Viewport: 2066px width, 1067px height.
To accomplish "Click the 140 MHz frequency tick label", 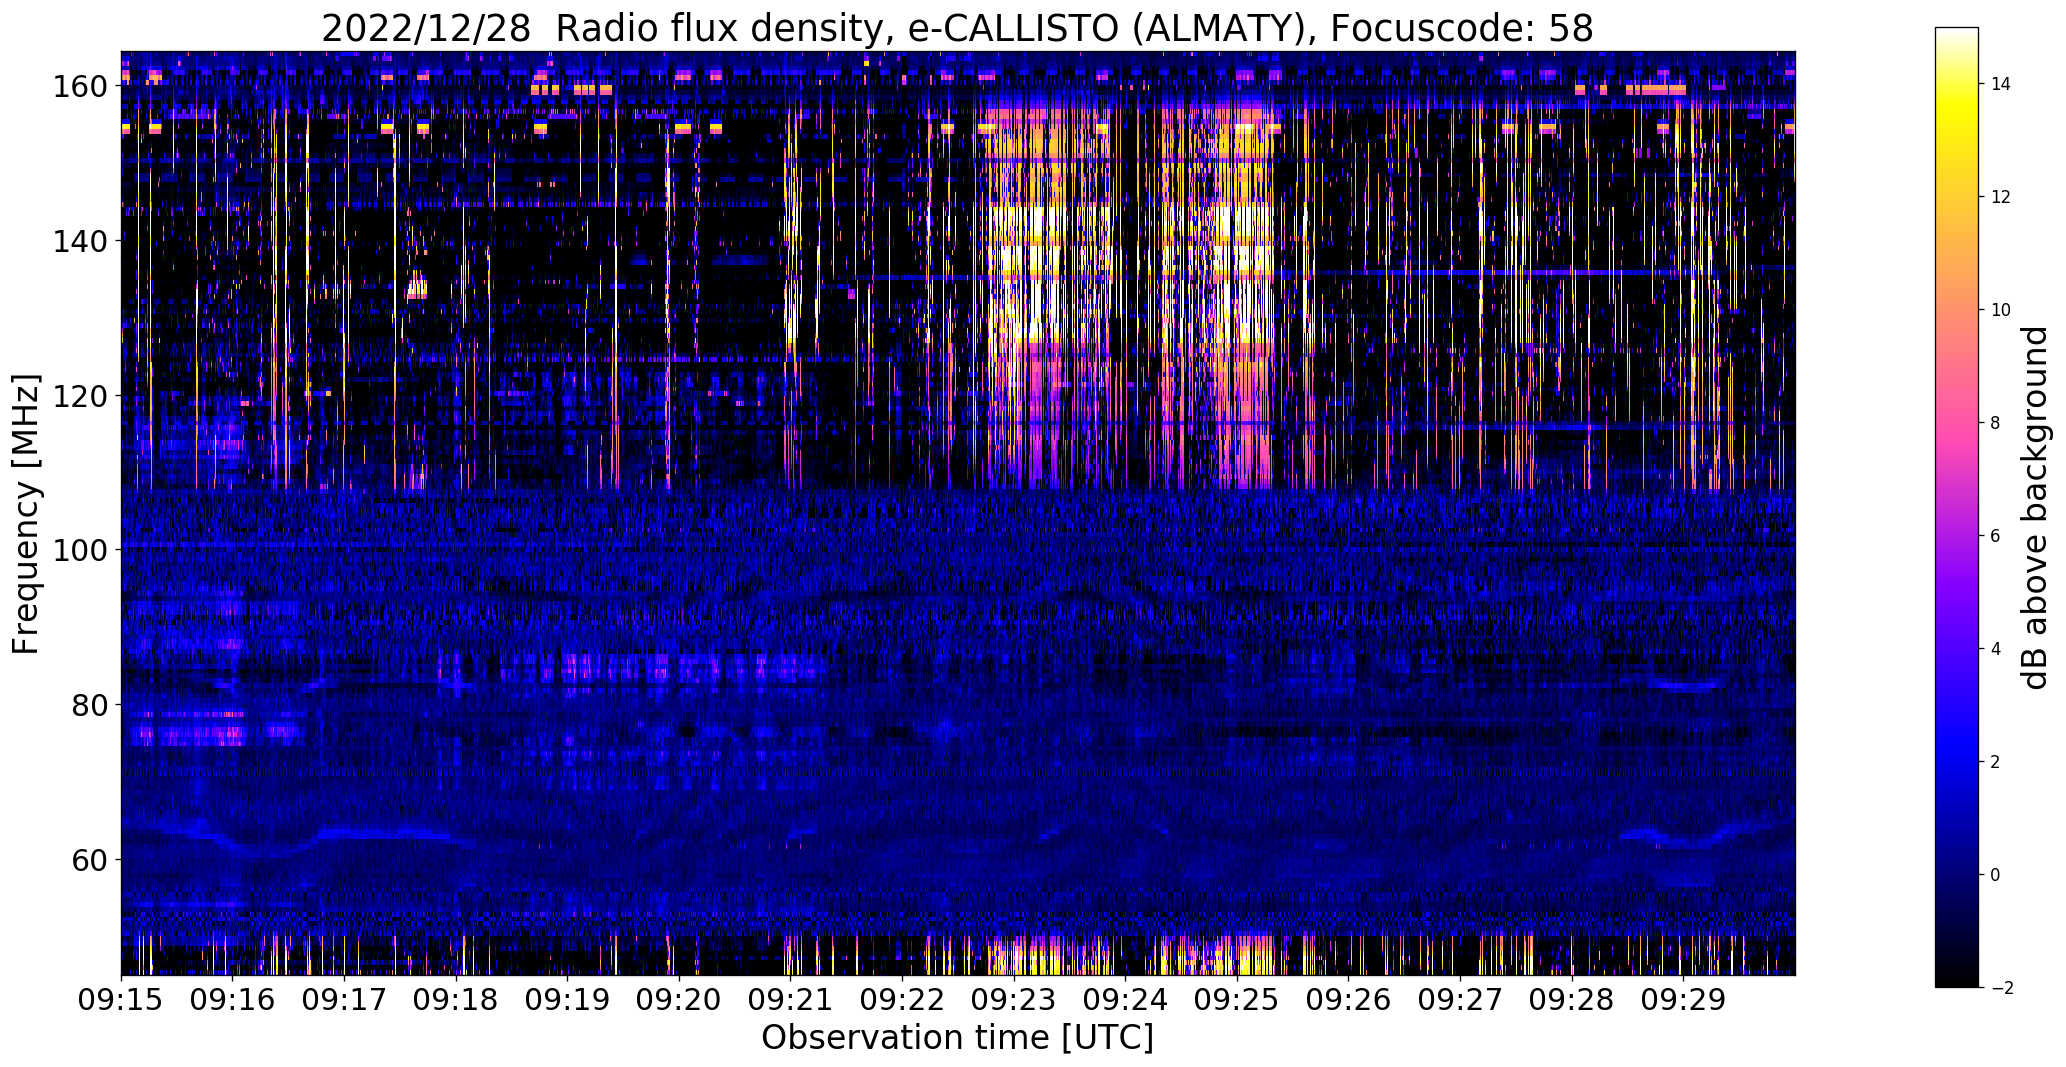I will coord(80,241).
